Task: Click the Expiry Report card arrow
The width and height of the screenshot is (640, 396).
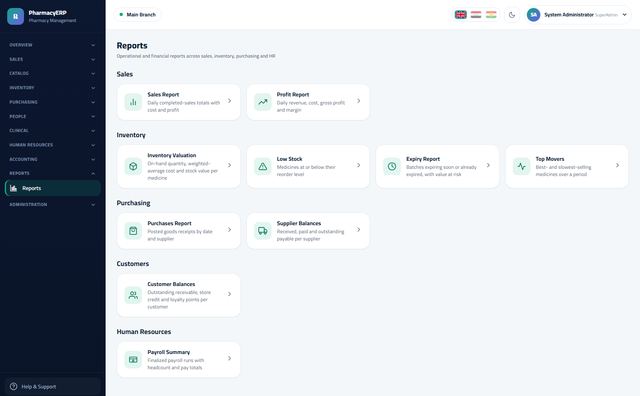Action: pyautogui.click(x=488, y=165)
